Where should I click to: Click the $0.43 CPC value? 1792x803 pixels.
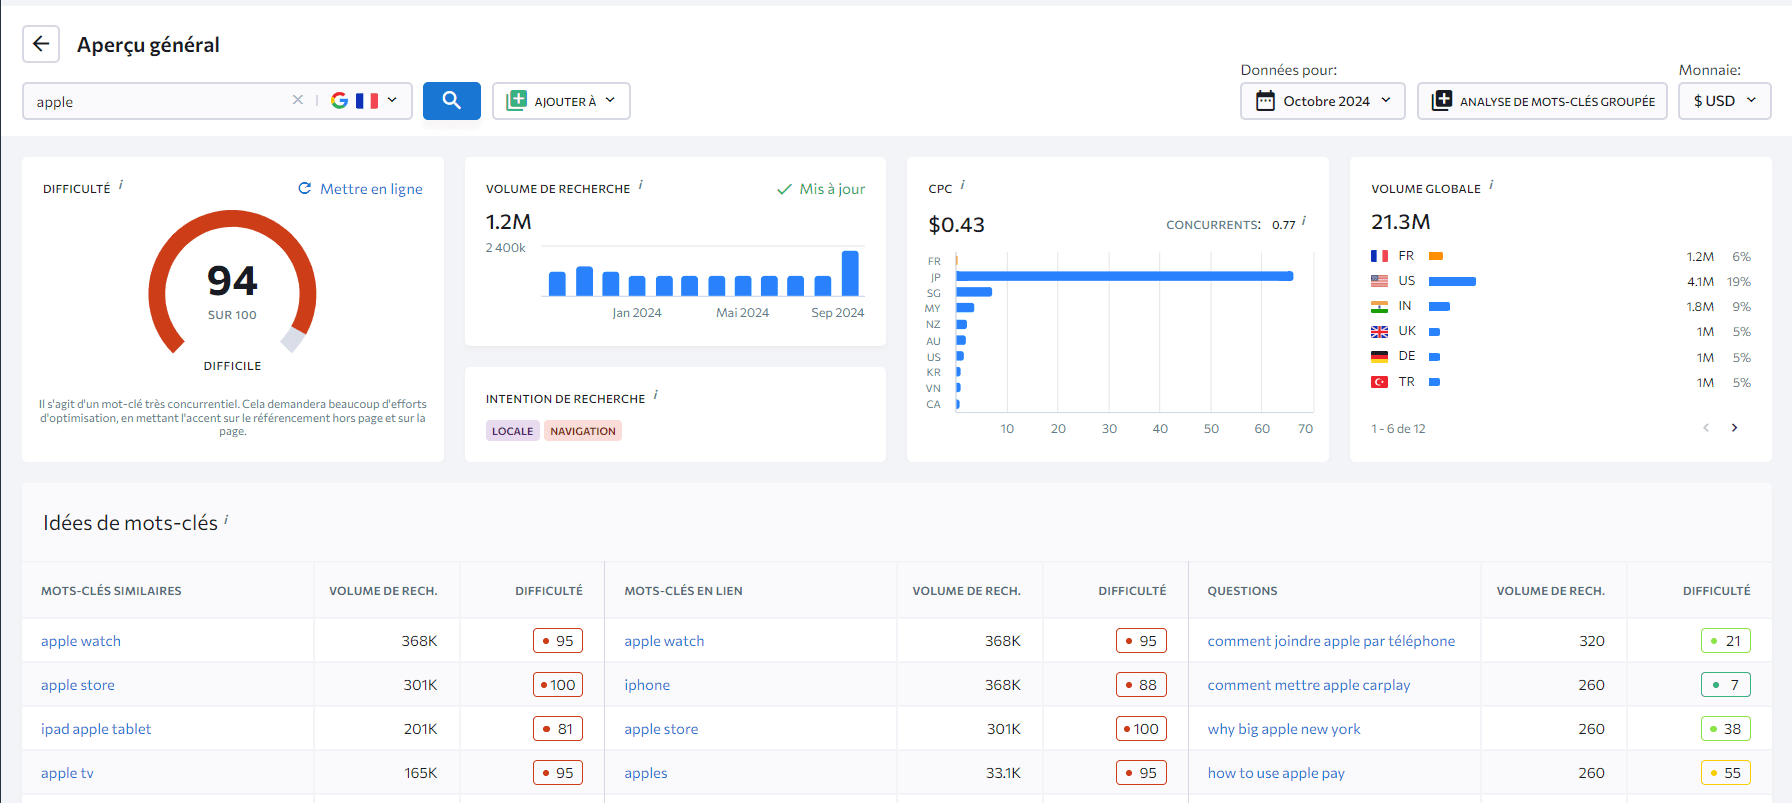tap(956, 225)
